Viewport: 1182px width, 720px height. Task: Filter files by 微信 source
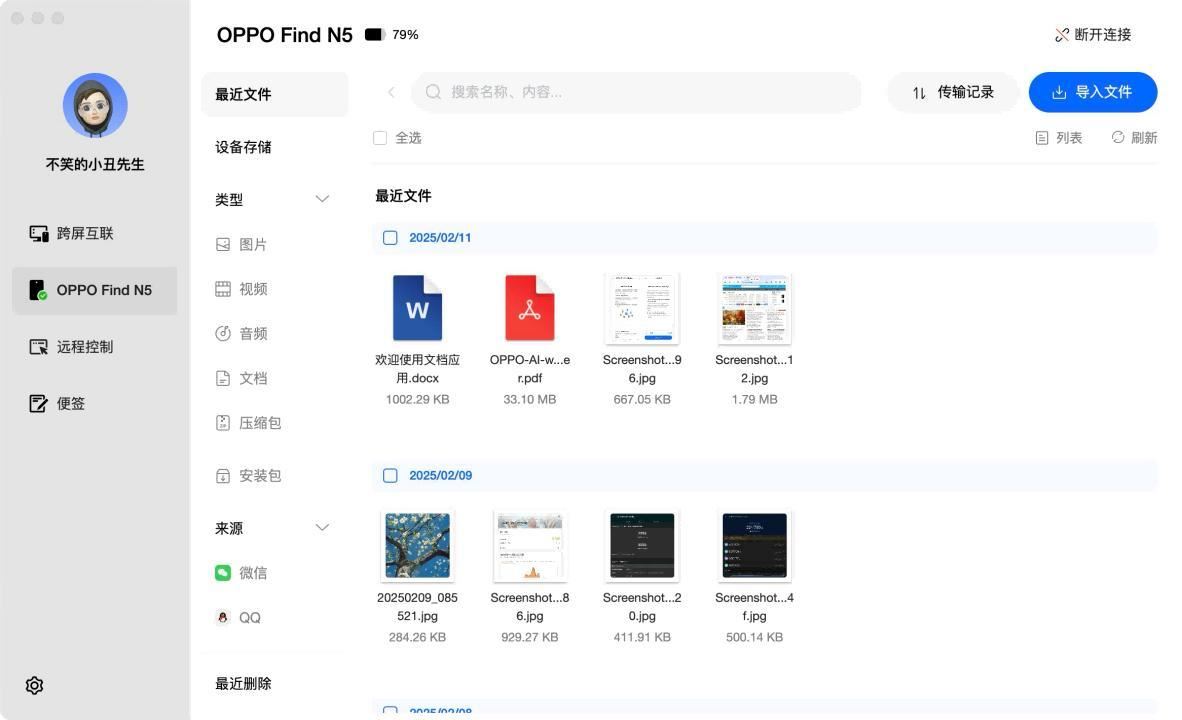(252, 572)
